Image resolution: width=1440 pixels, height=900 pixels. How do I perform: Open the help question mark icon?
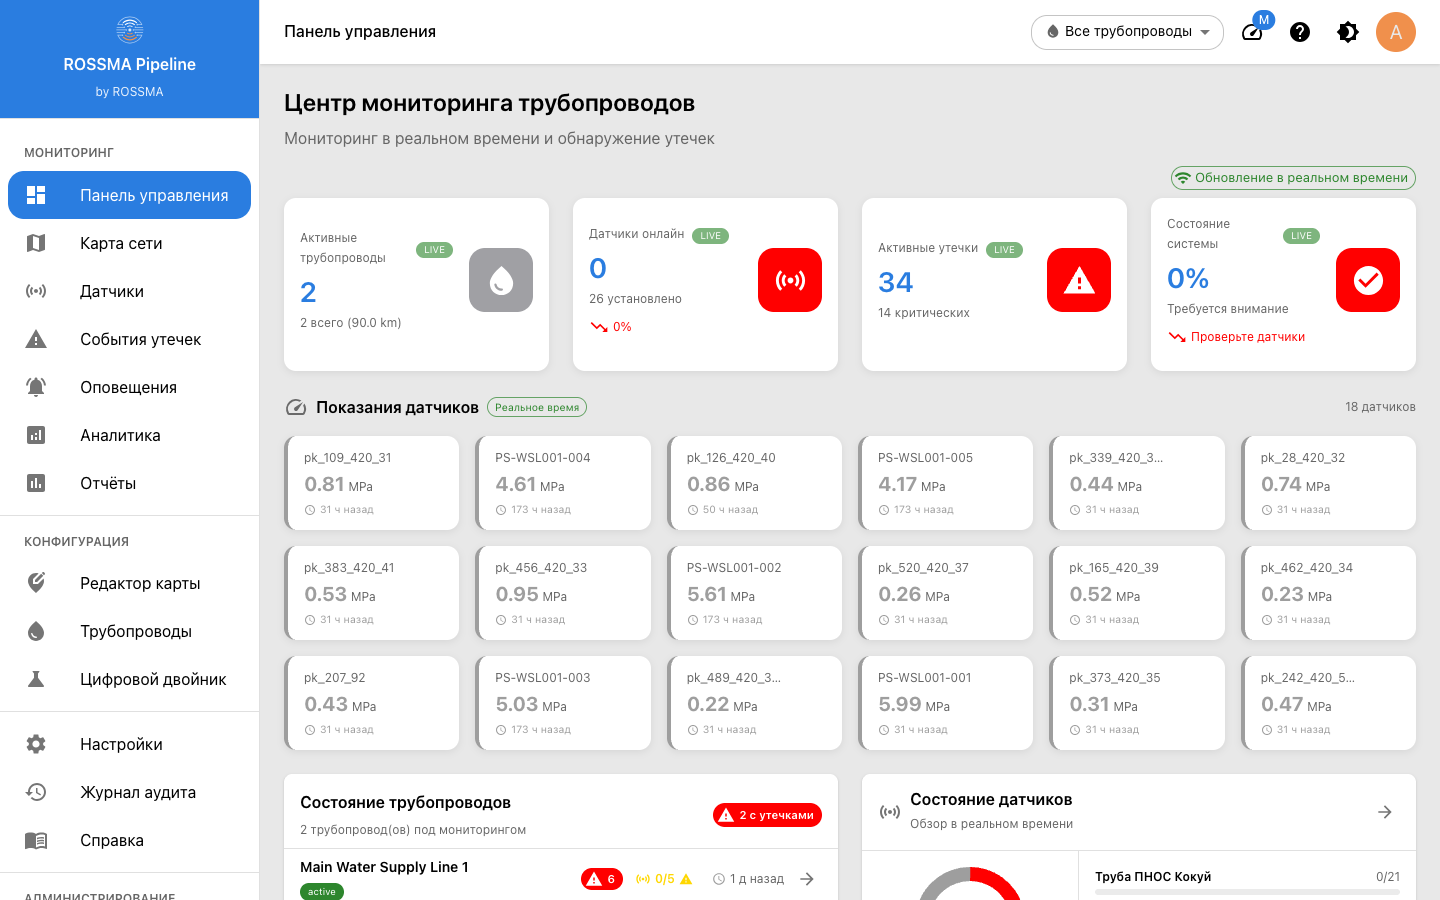coord(1300,32)
